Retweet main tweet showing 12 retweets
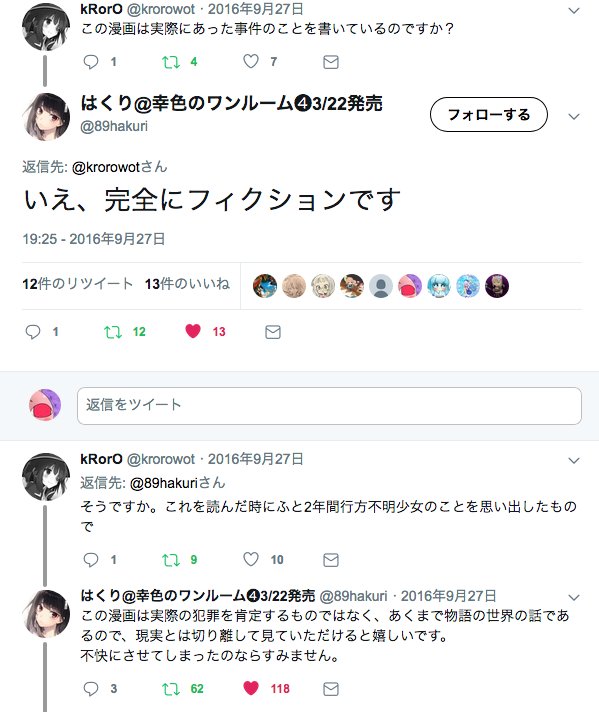This screenshot has width=599, height=712. [113, 332]
